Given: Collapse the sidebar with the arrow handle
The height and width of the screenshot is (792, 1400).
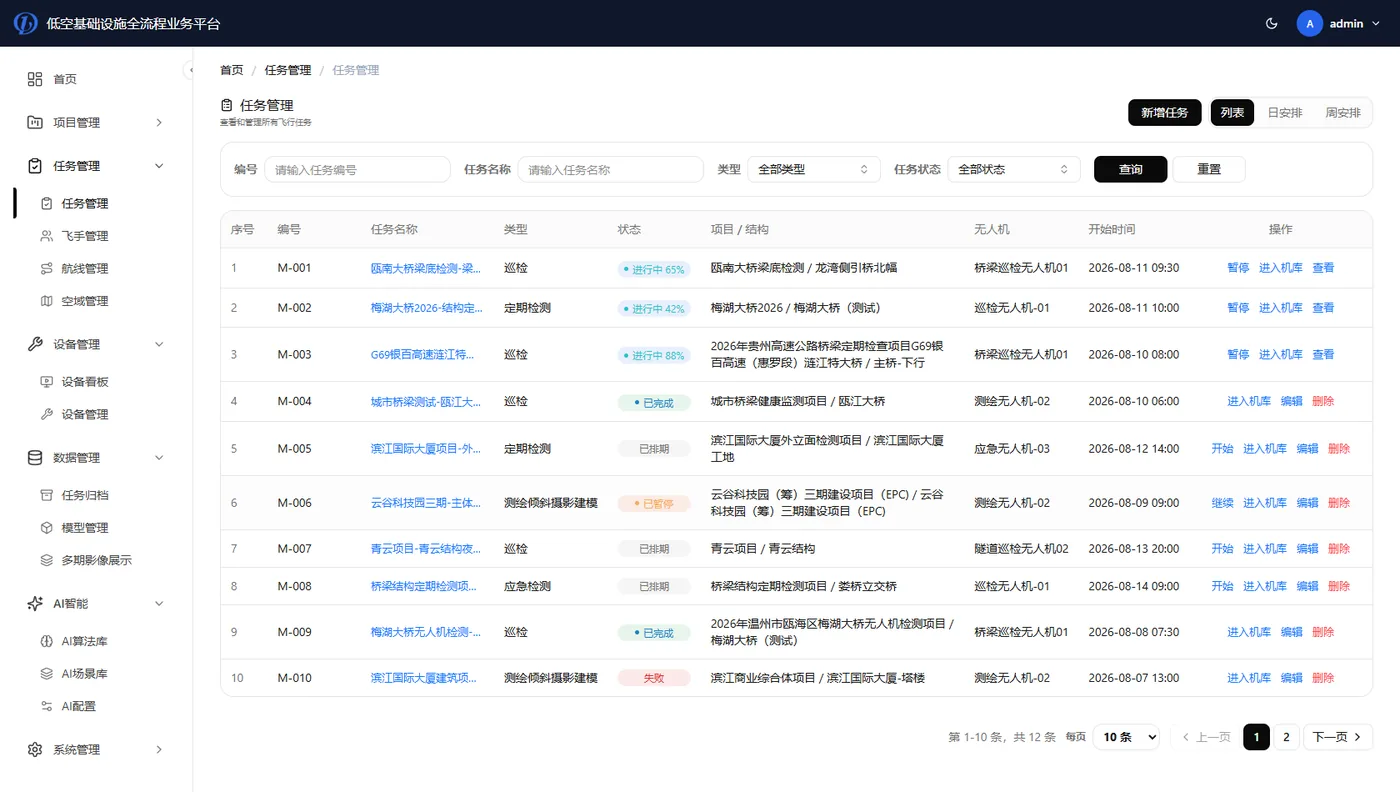Looking at the screenshot, I should pos(188,69).
